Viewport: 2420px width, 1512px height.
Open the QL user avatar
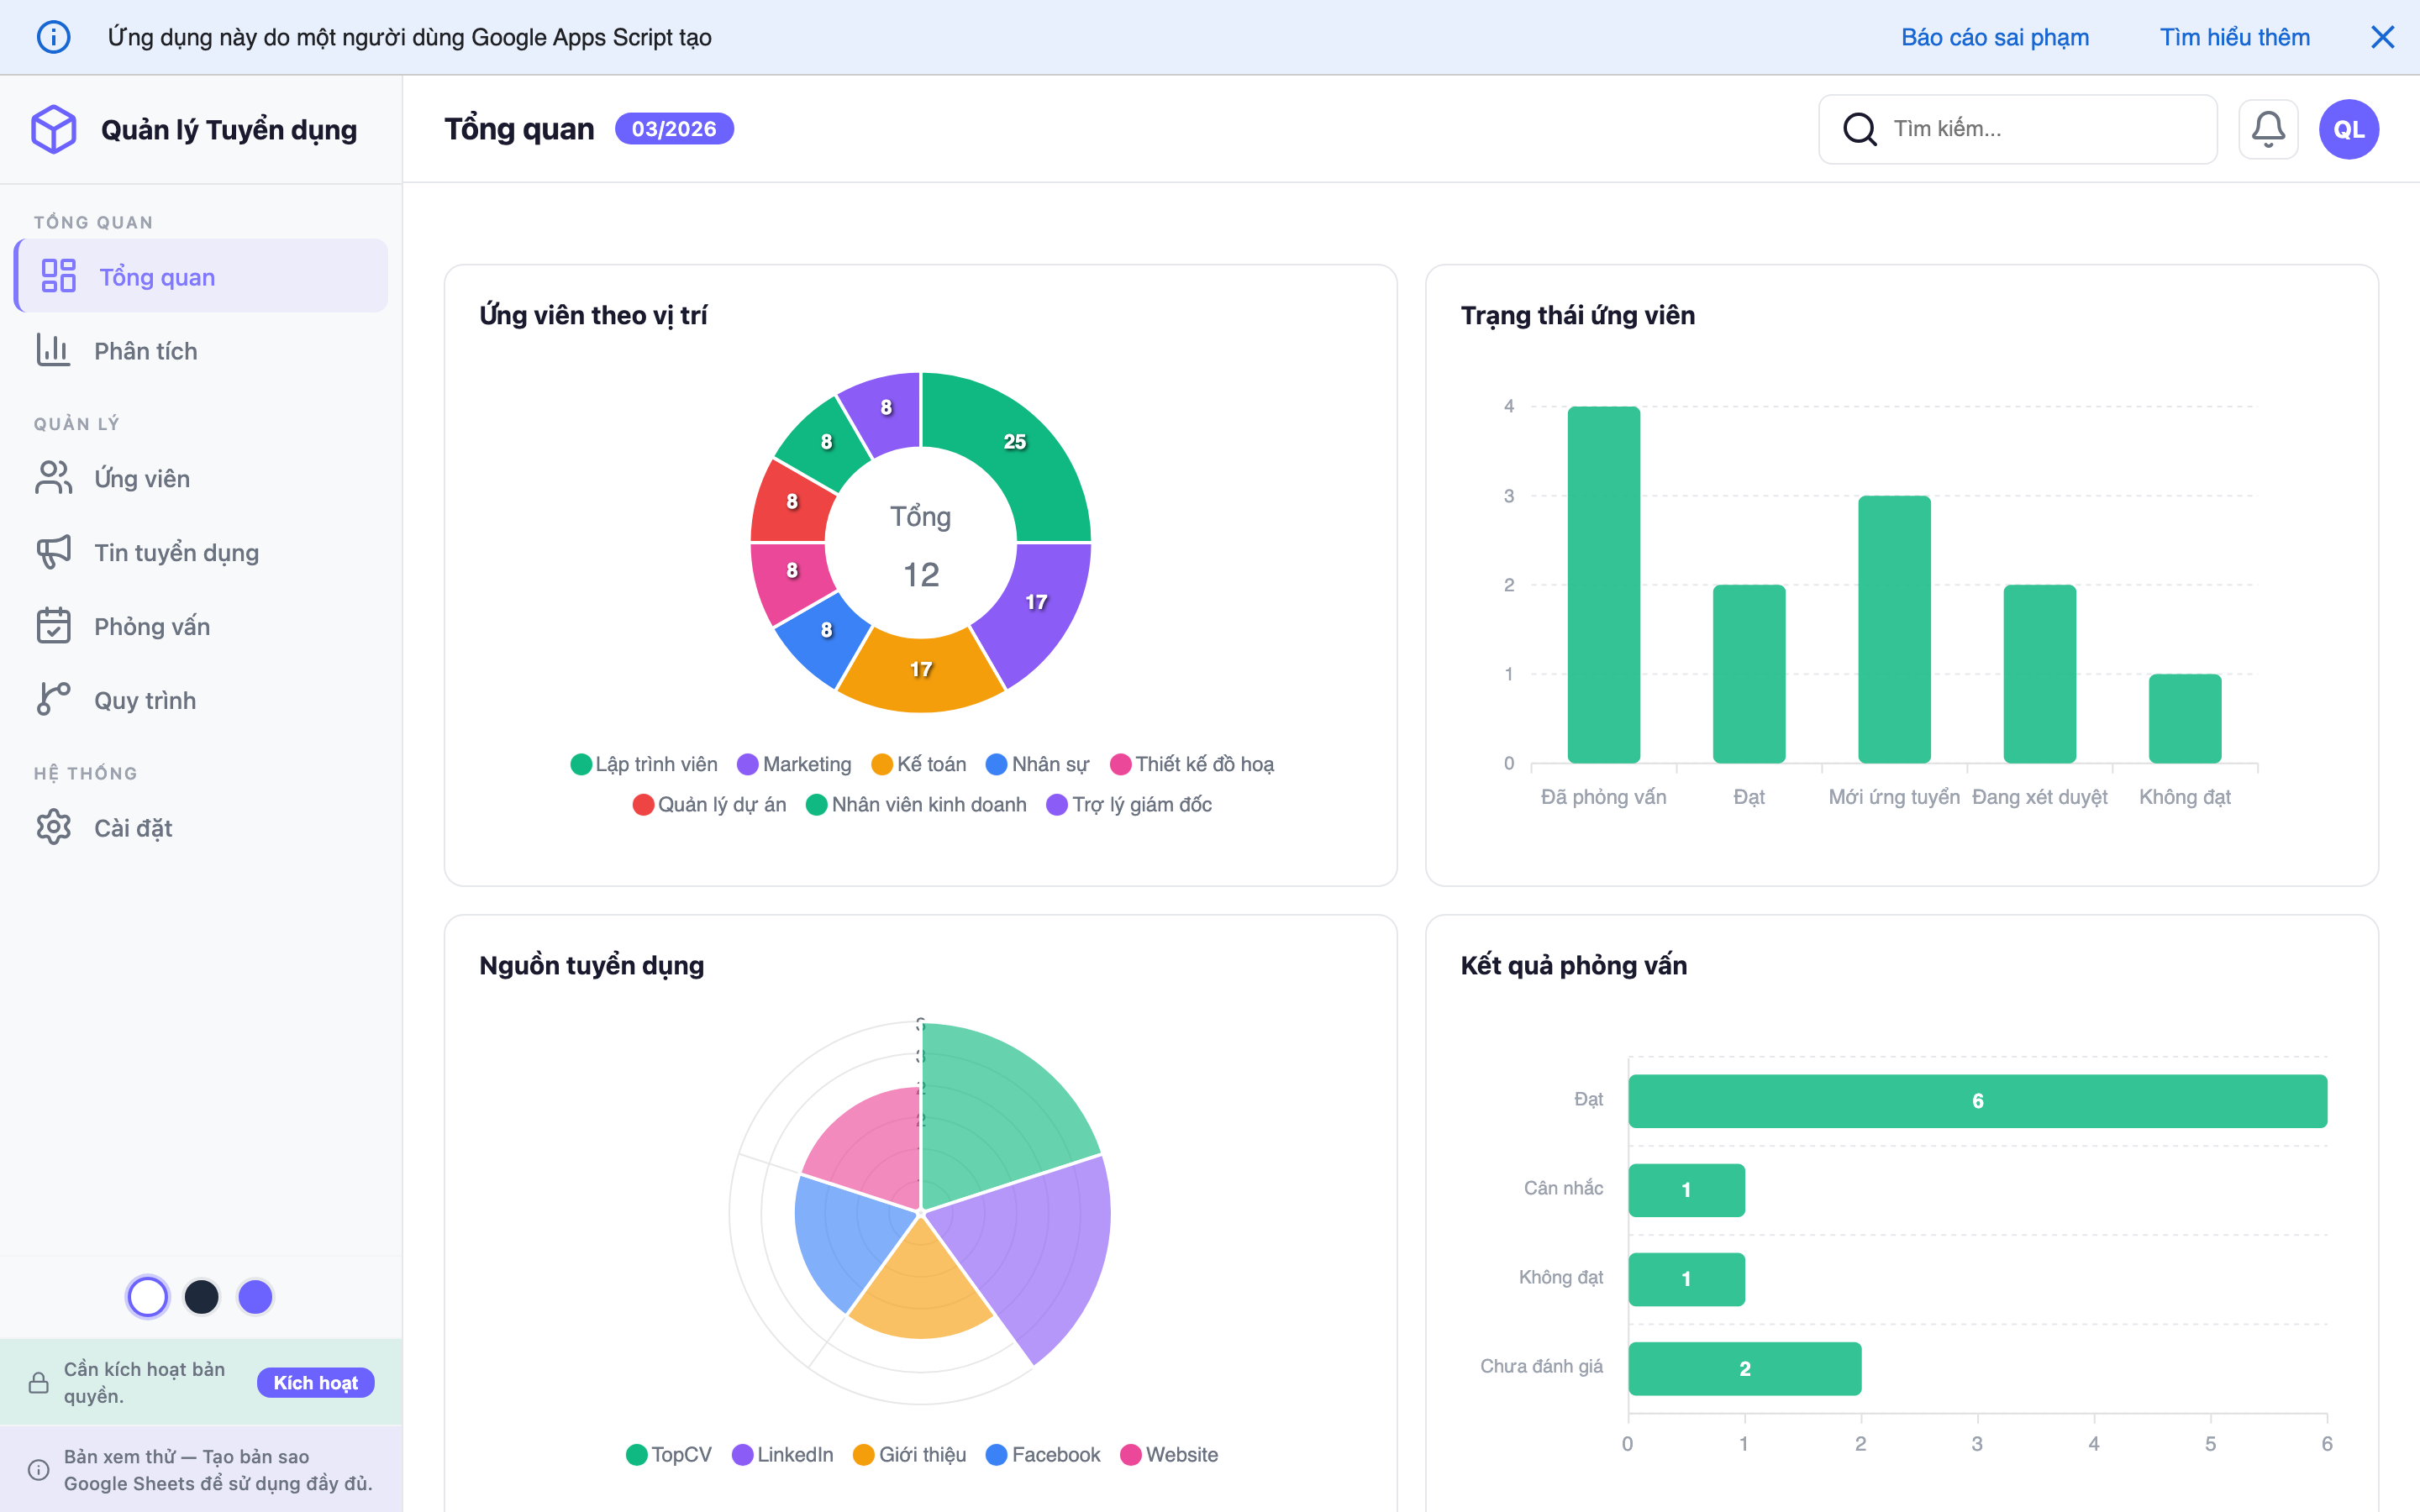tap(2348, 129)
